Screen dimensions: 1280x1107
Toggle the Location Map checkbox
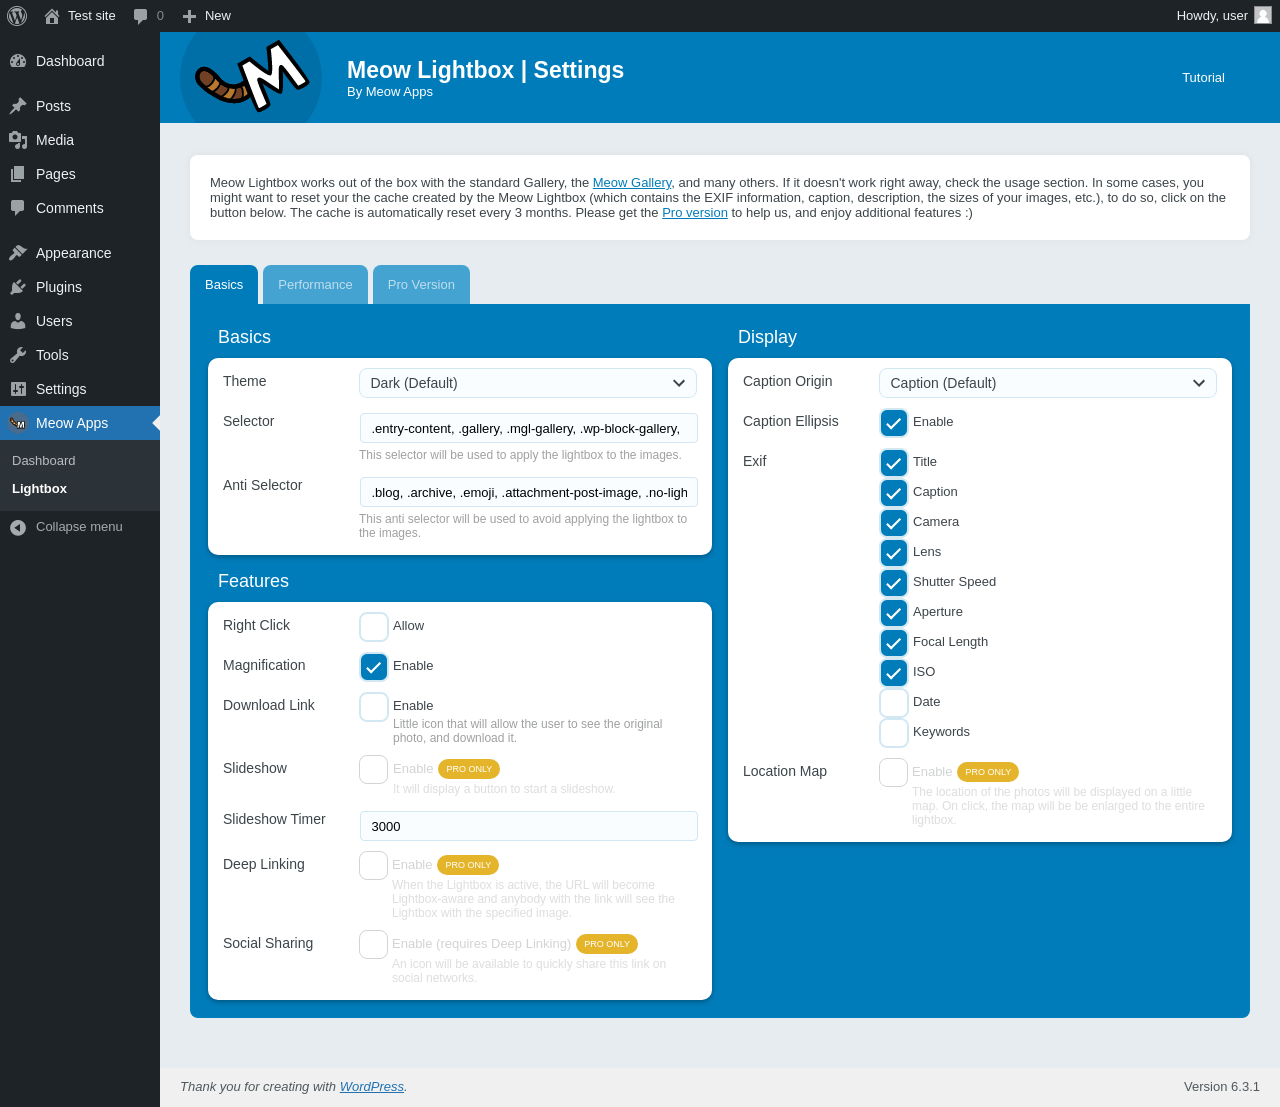(894, 773)
